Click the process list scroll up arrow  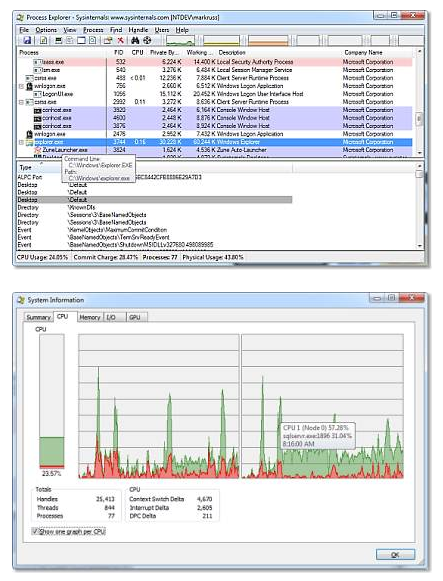tap(419, 51)
